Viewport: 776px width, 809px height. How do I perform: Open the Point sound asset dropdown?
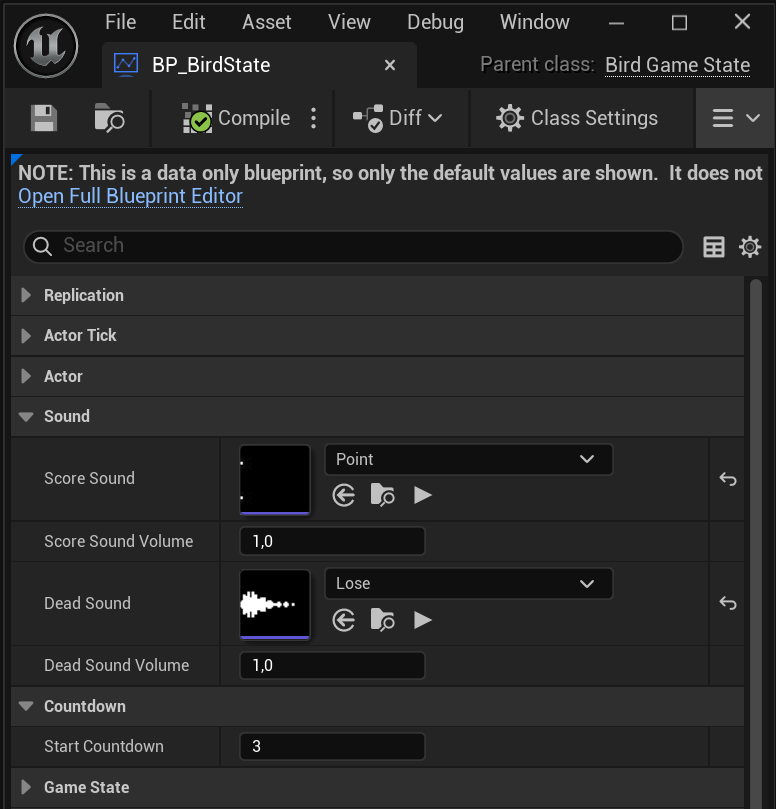468,459
